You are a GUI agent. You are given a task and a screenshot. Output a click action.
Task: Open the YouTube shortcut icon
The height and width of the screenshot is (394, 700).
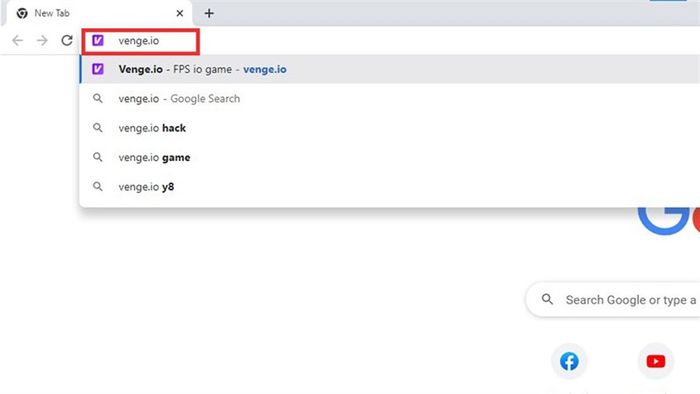tap(656, 361)
